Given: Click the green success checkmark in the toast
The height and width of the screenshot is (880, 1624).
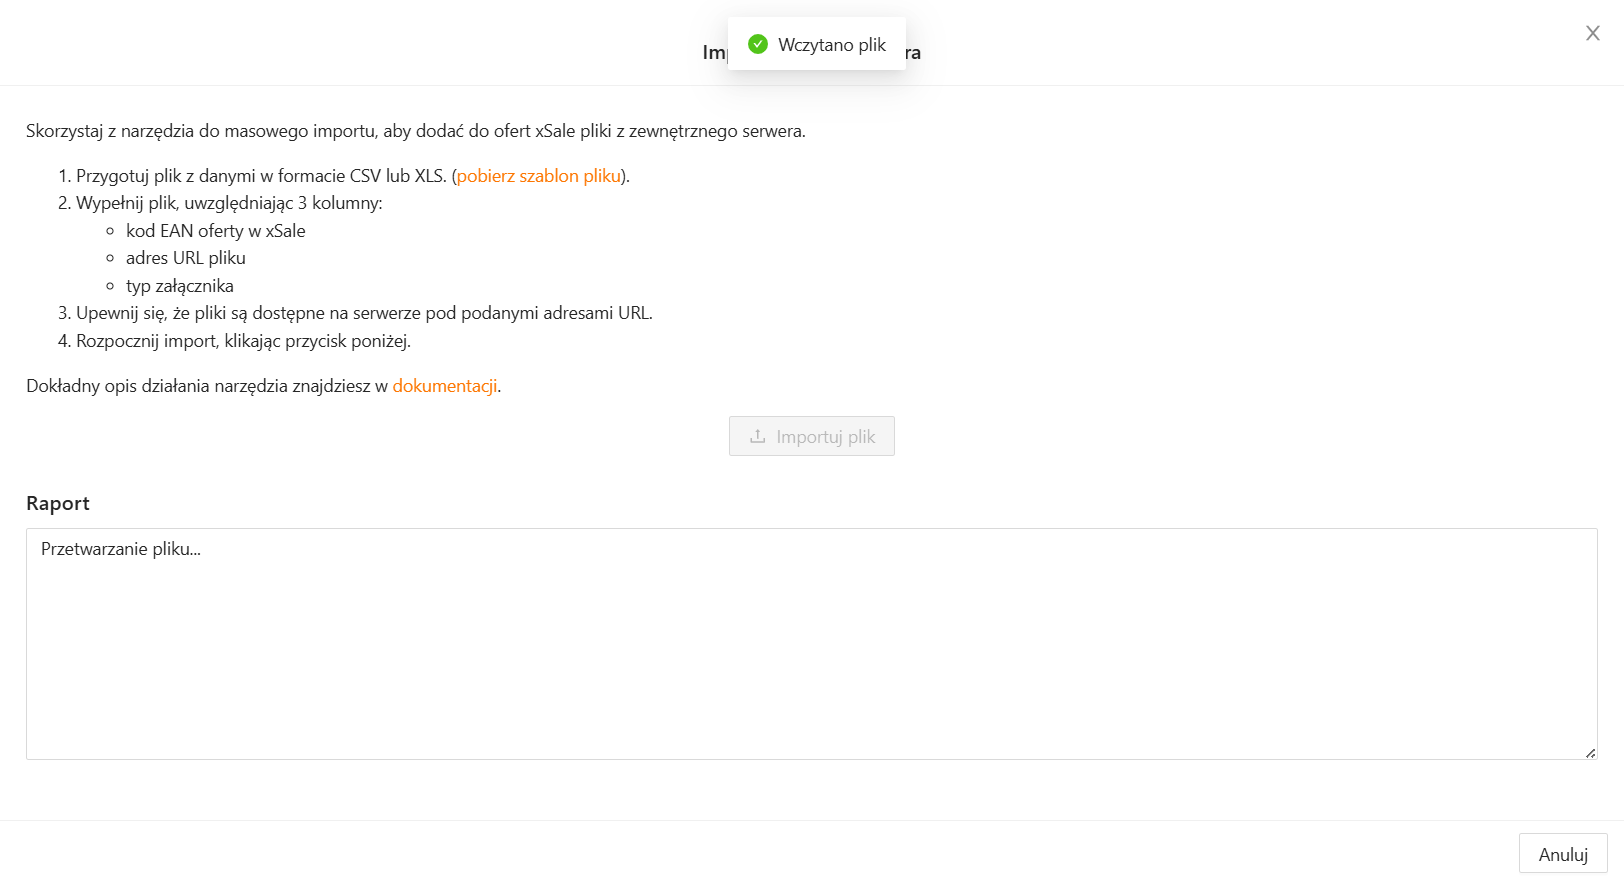Looking at the screenshot, I should tap(758, 44).
